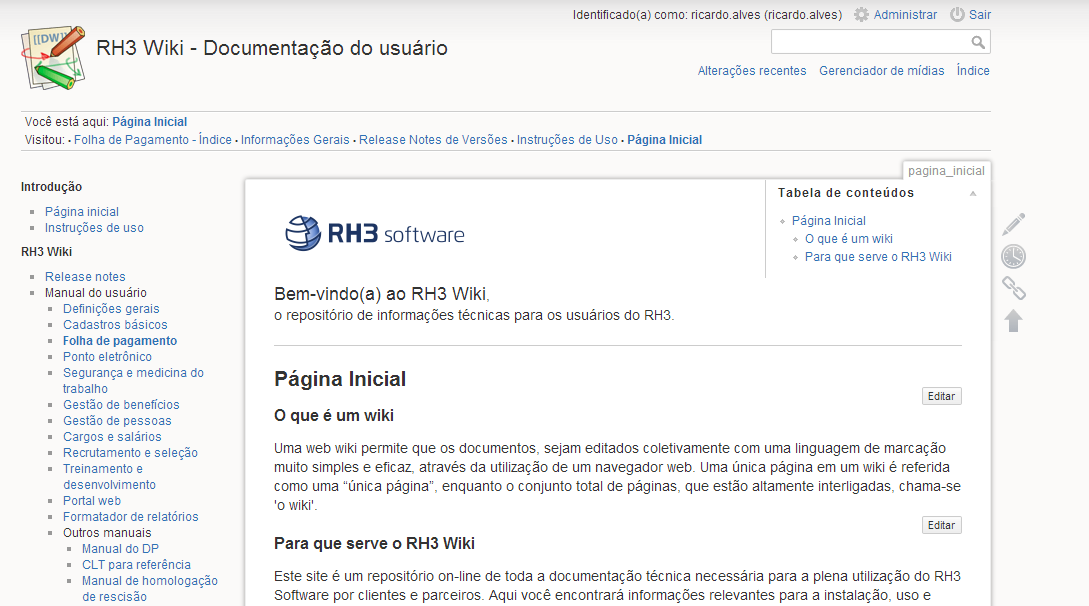Click the search input field

(870, 42)
